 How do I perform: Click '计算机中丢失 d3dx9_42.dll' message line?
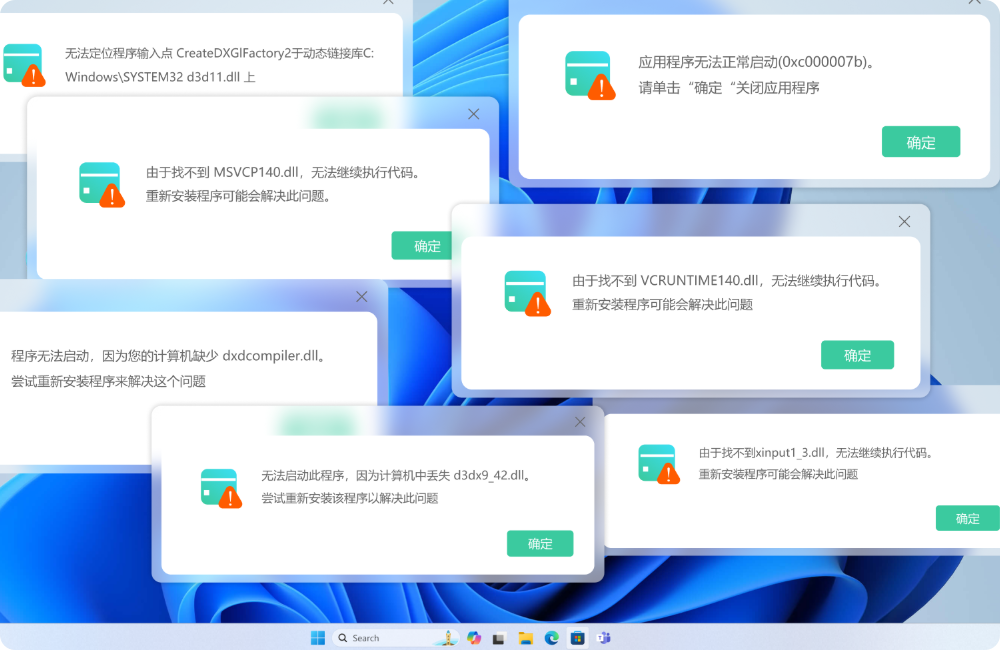(x=397, y=475)
